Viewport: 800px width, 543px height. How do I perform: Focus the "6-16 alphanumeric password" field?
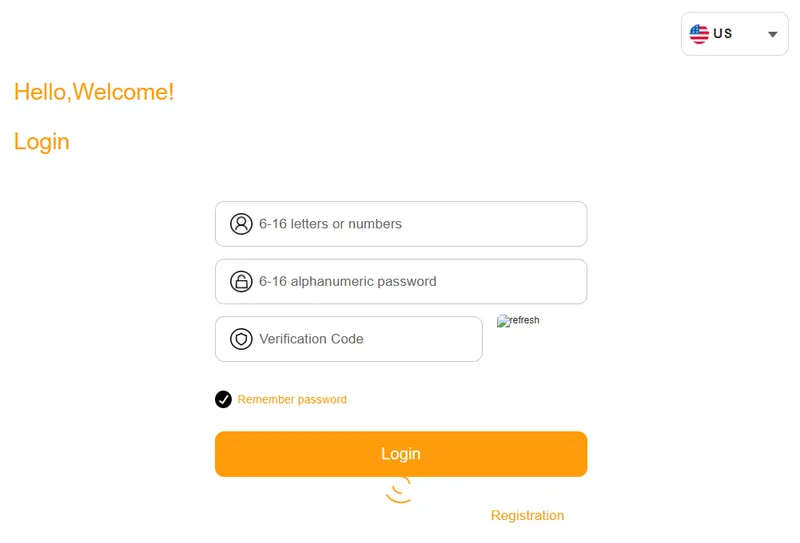401,281
